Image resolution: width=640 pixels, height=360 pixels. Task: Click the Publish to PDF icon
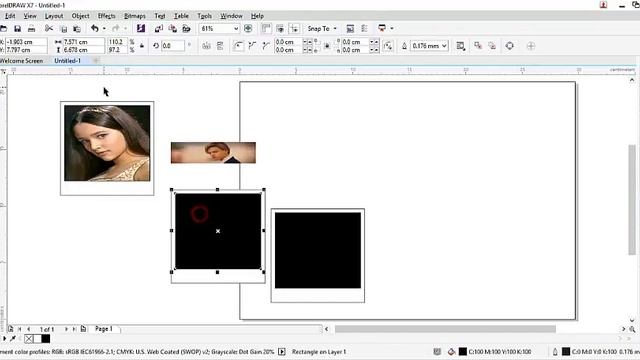[187, 29]
